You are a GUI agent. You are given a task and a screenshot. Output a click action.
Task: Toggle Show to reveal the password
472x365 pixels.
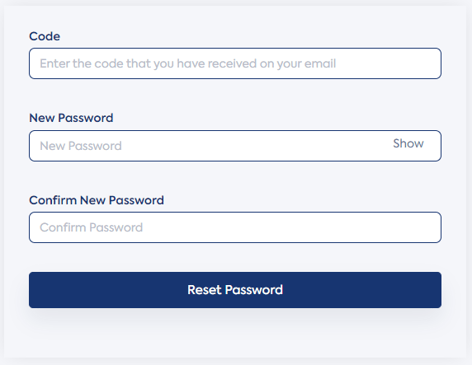point(408,143)
